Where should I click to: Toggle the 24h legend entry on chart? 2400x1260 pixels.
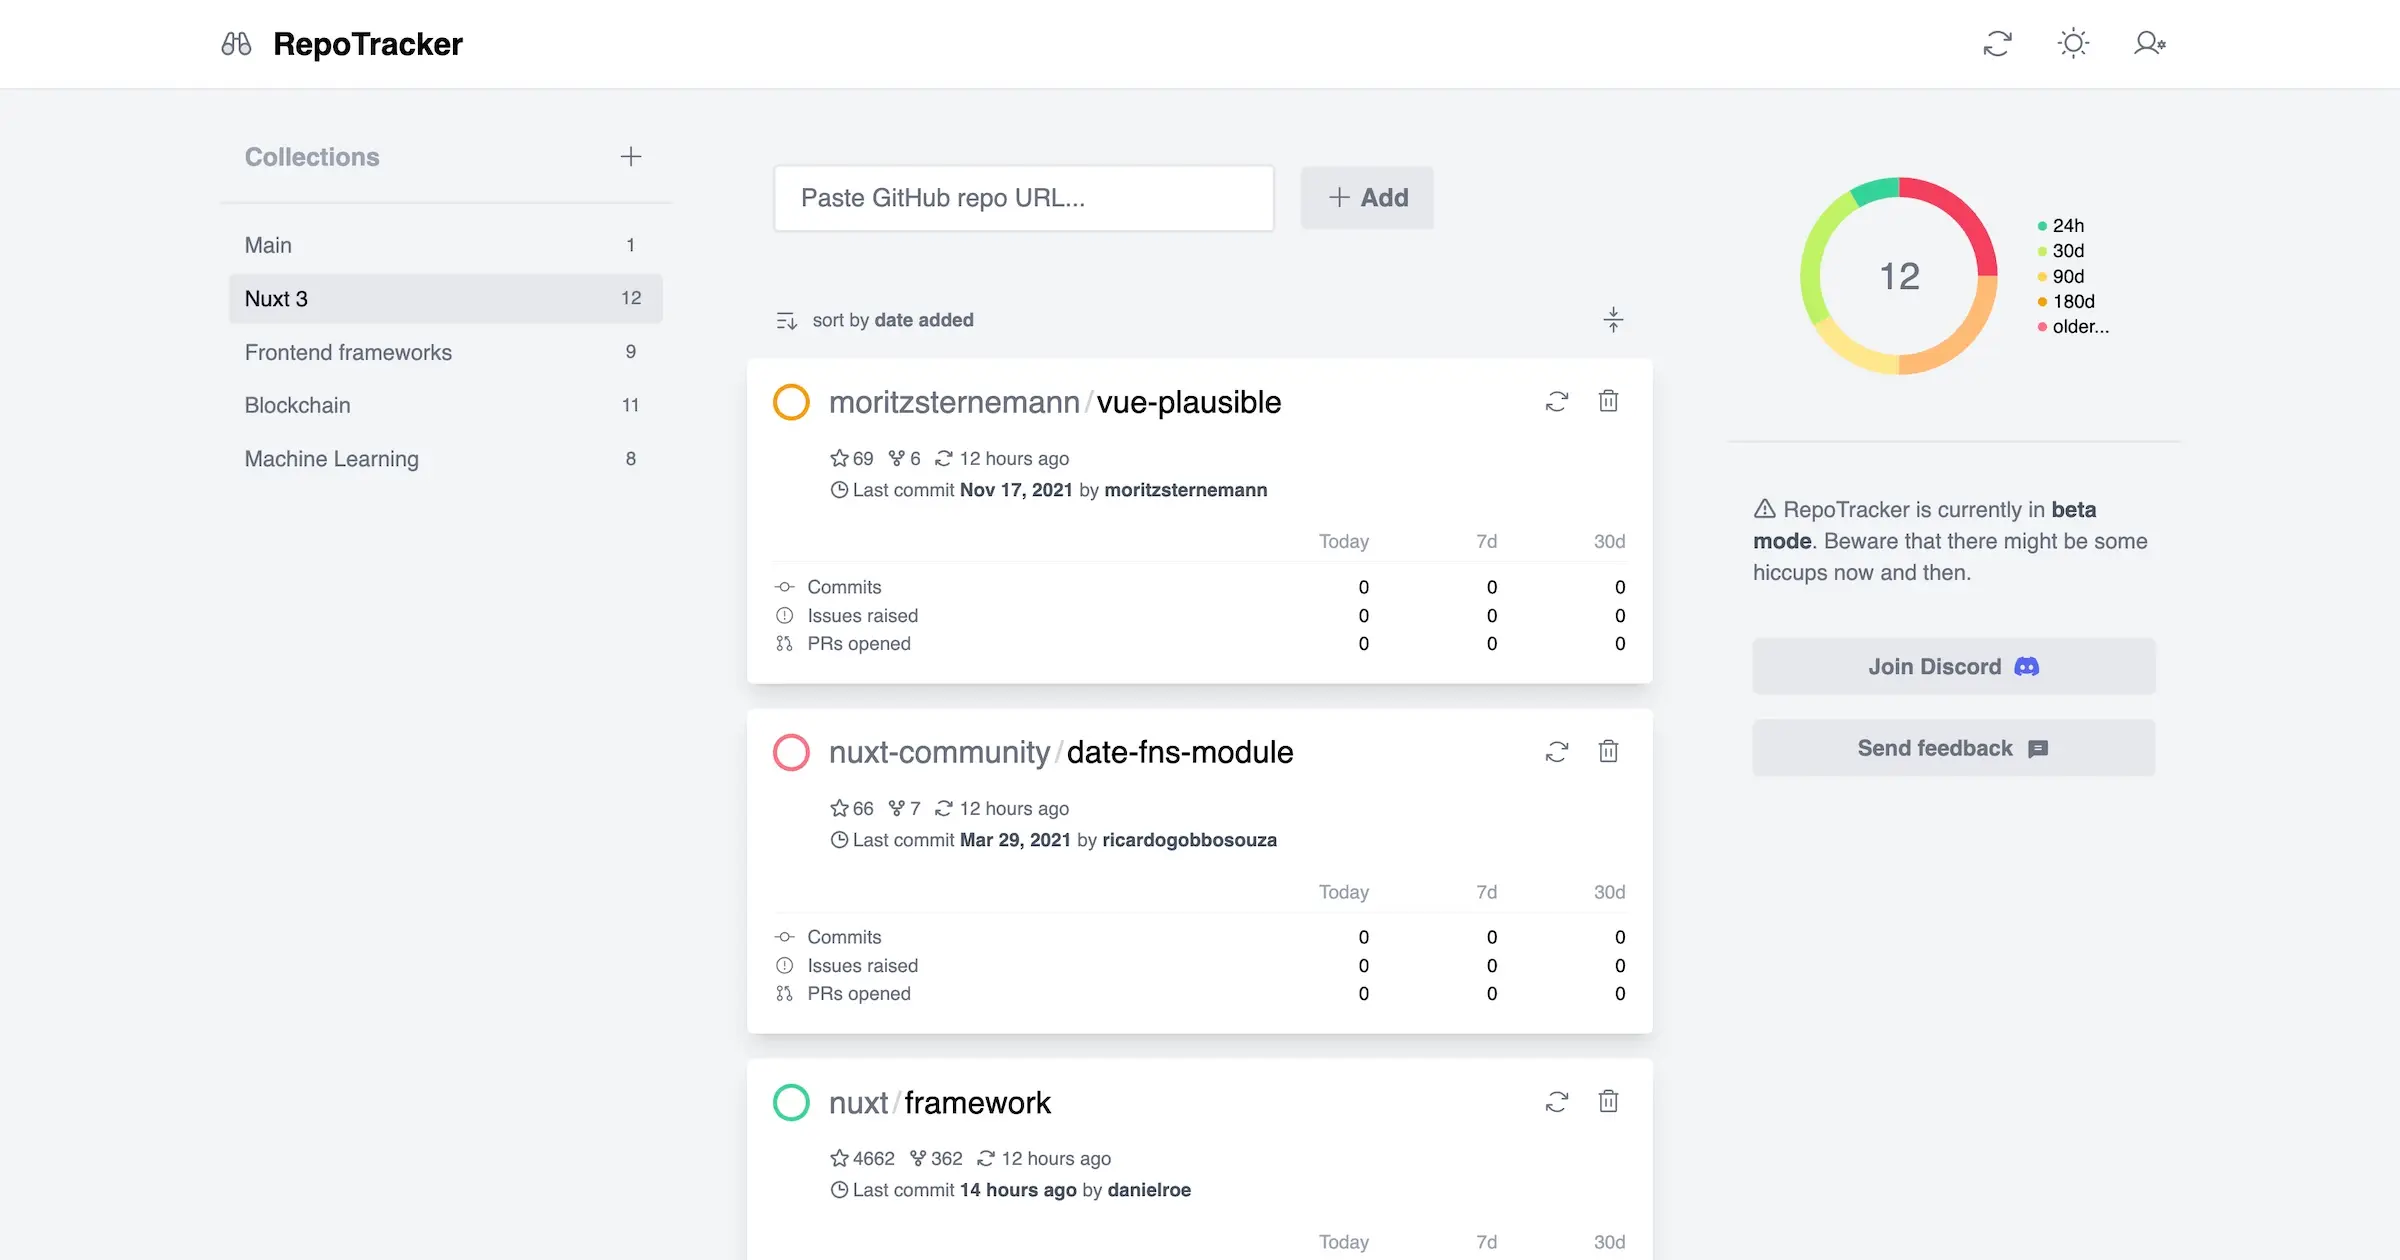2066,225
